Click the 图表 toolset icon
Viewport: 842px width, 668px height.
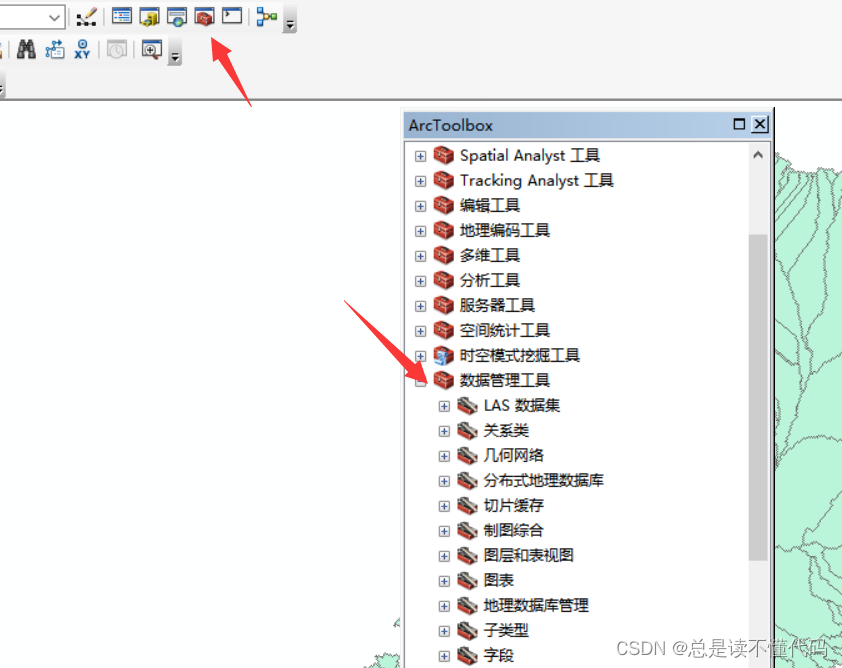467,580
